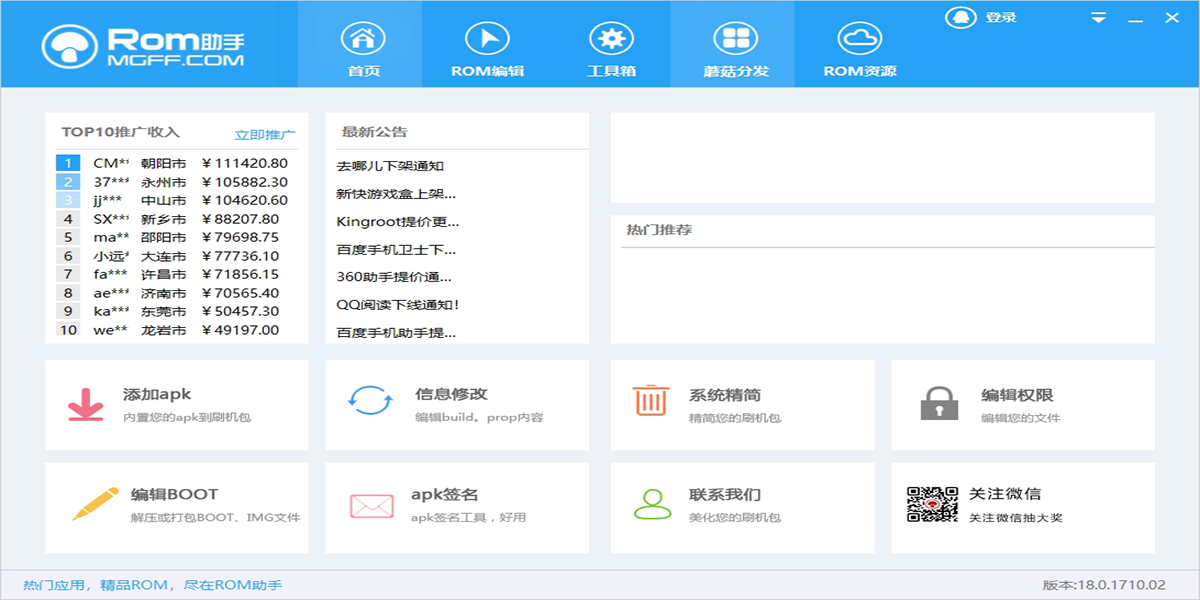
Task: Click the 立即推广 link
Action: 265,134
